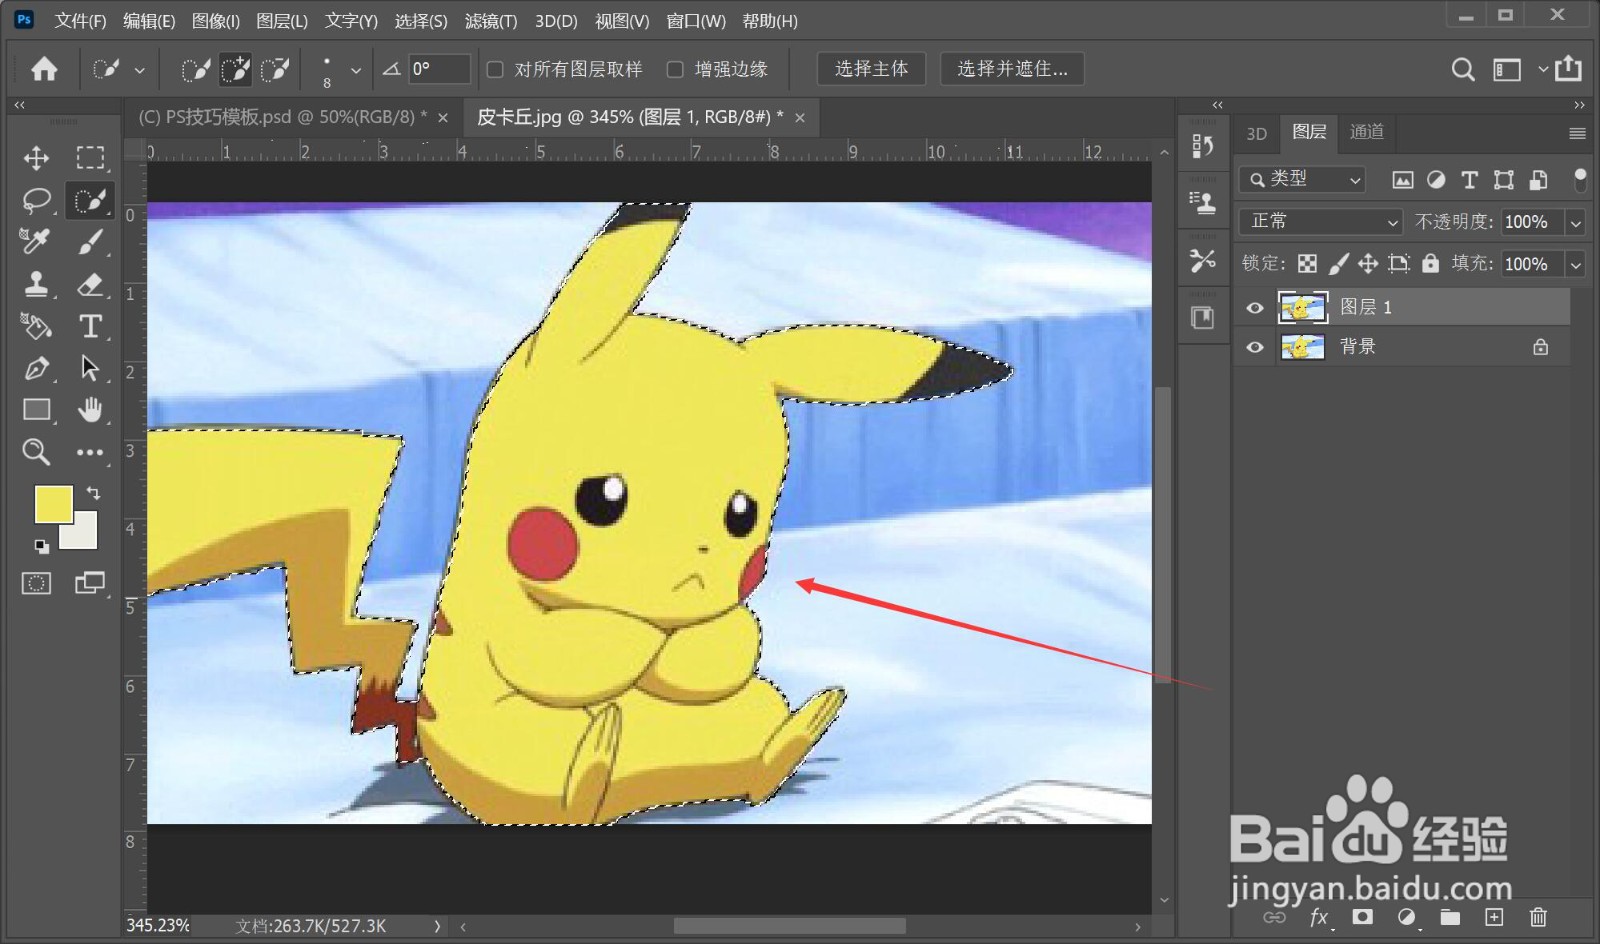
Task: Toggle lock transparent pixels
Action: click(x=1307, y=264)
